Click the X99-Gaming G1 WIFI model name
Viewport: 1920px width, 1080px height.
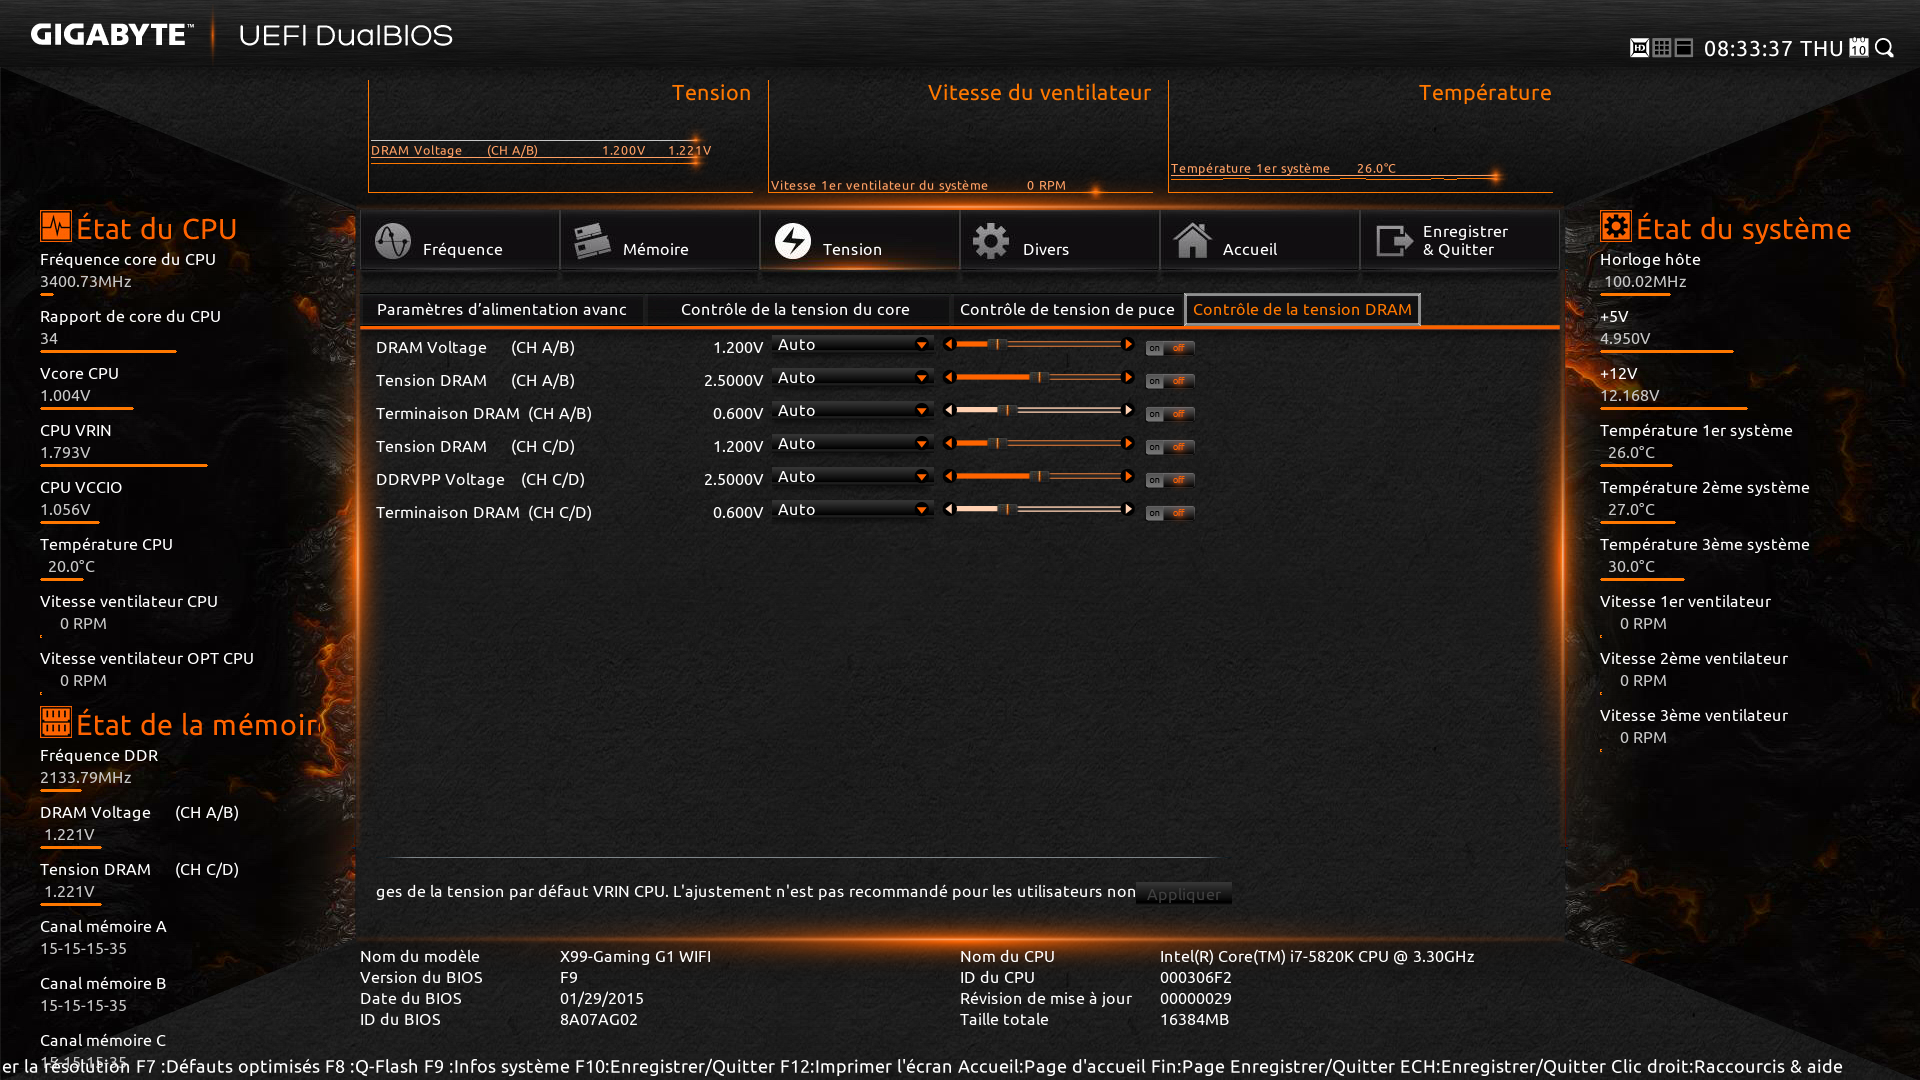pyautogui.click(x=635, y=956)
